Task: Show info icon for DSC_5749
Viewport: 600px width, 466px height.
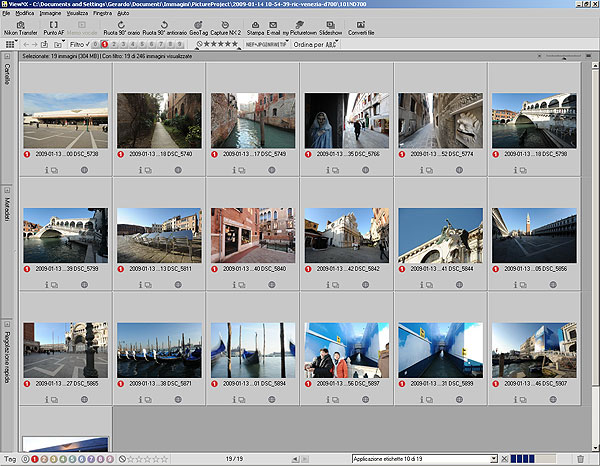Action: point(234,170)
